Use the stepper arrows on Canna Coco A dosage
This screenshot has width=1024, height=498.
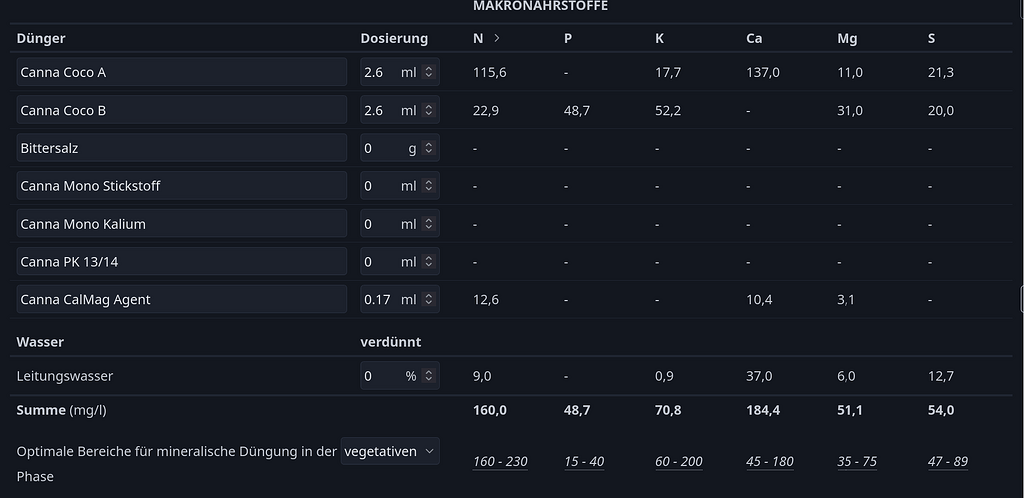[x=428, y=72]
